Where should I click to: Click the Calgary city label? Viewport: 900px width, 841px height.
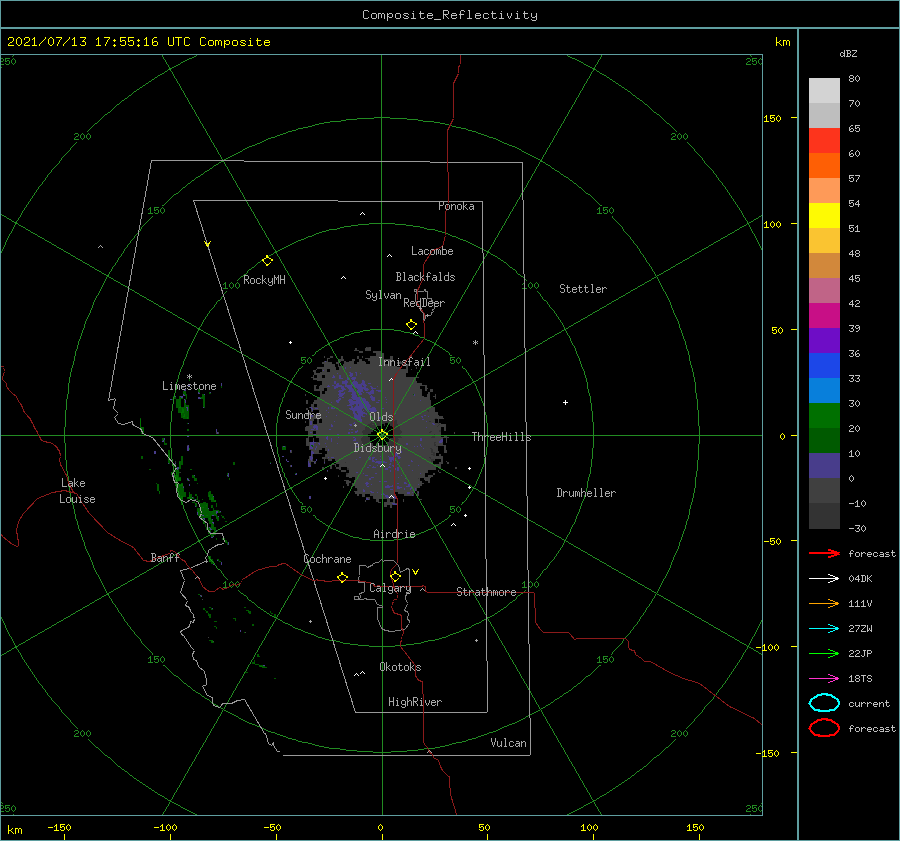point(390,588)
